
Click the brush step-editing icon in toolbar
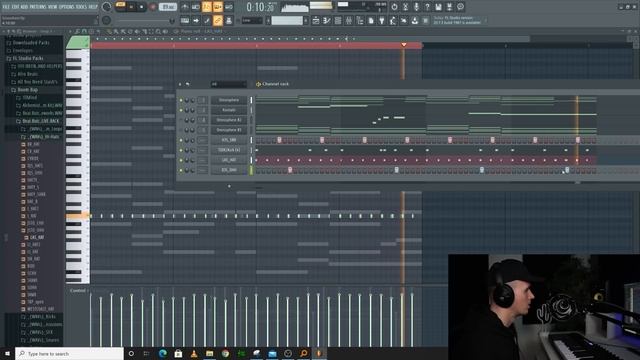point(207,20)
